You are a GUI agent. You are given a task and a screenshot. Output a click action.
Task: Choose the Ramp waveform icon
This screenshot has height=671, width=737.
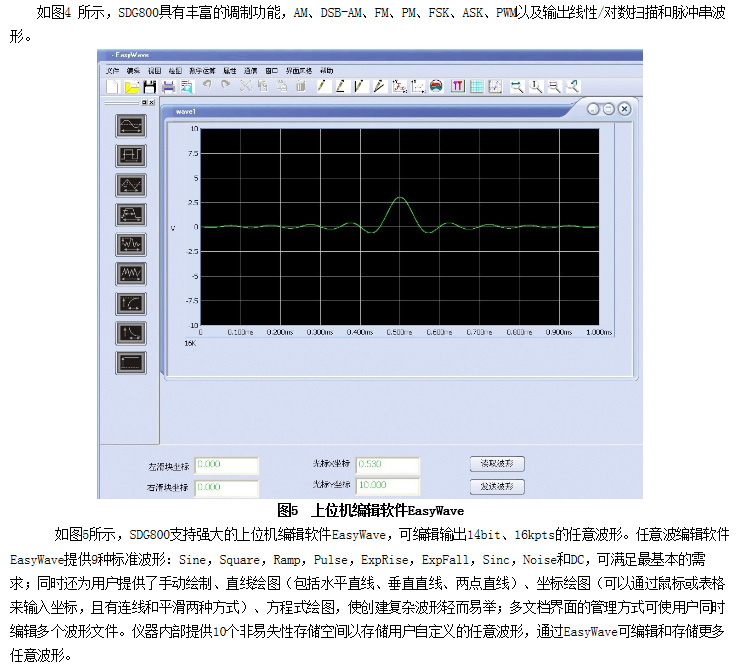click(132, 184)
